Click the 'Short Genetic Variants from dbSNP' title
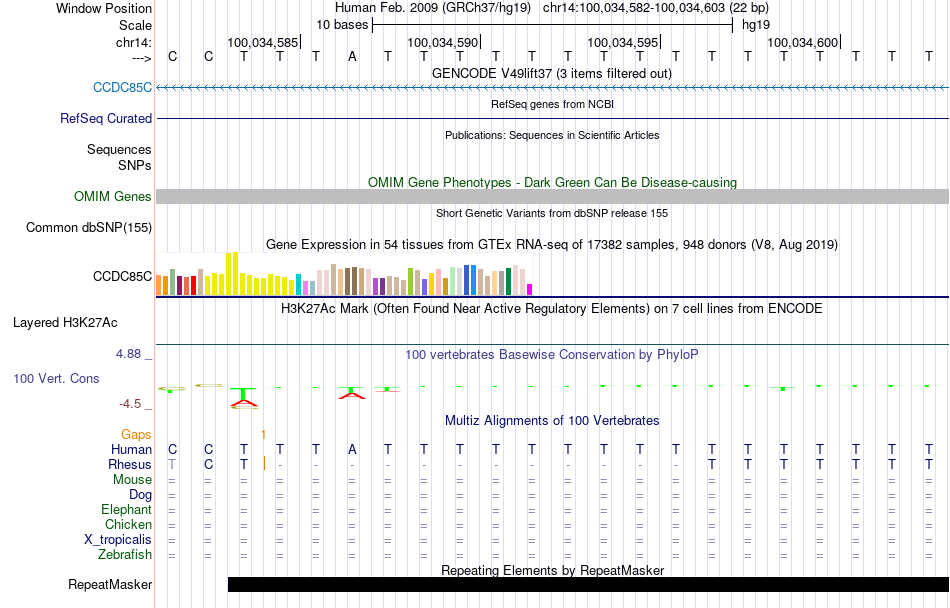 coord(552,213)
